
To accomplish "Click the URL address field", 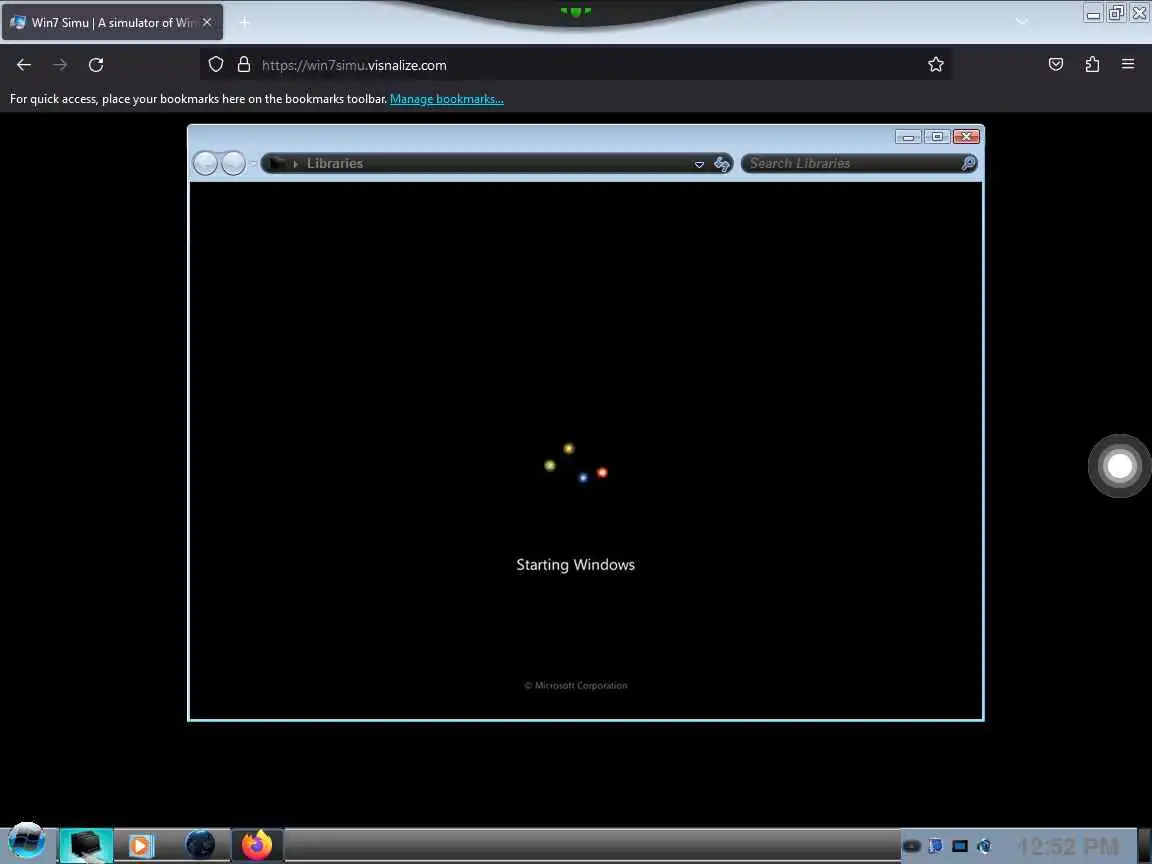I will click(x=573, y=65).
